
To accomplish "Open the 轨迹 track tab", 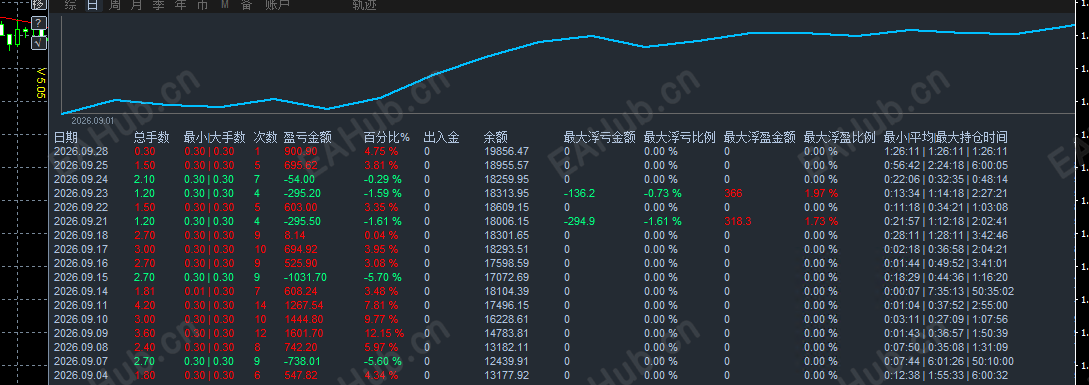I will point(365,5).
